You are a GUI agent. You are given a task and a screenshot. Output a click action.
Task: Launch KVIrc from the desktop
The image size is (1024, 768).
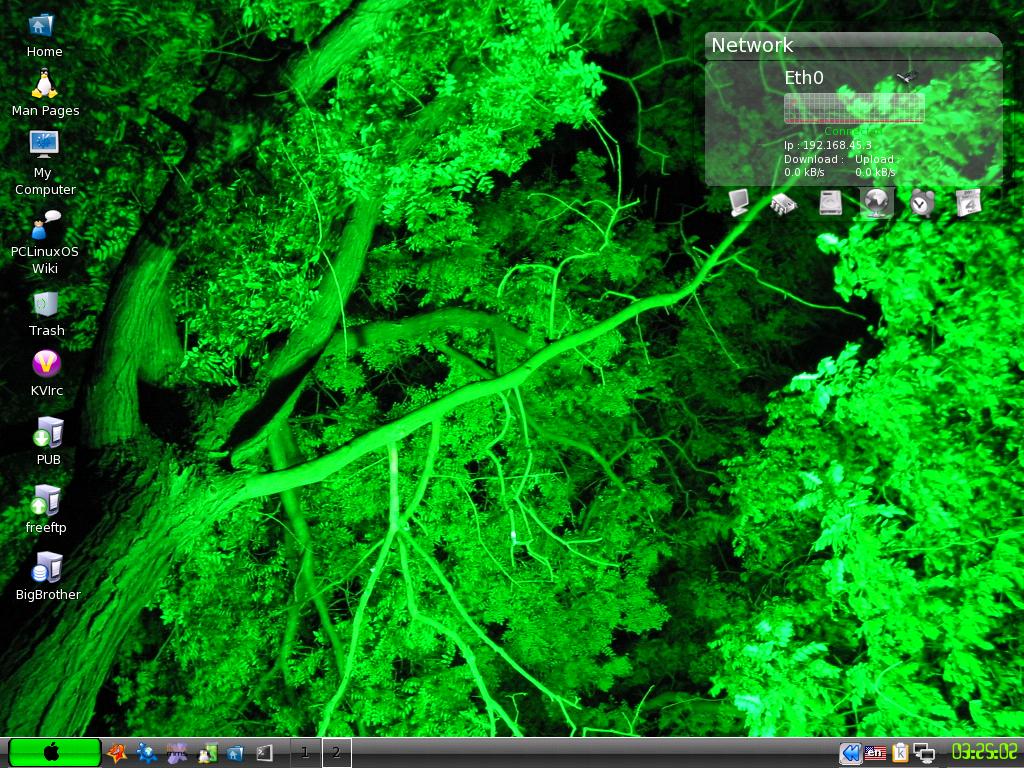[x=46, y=364]
